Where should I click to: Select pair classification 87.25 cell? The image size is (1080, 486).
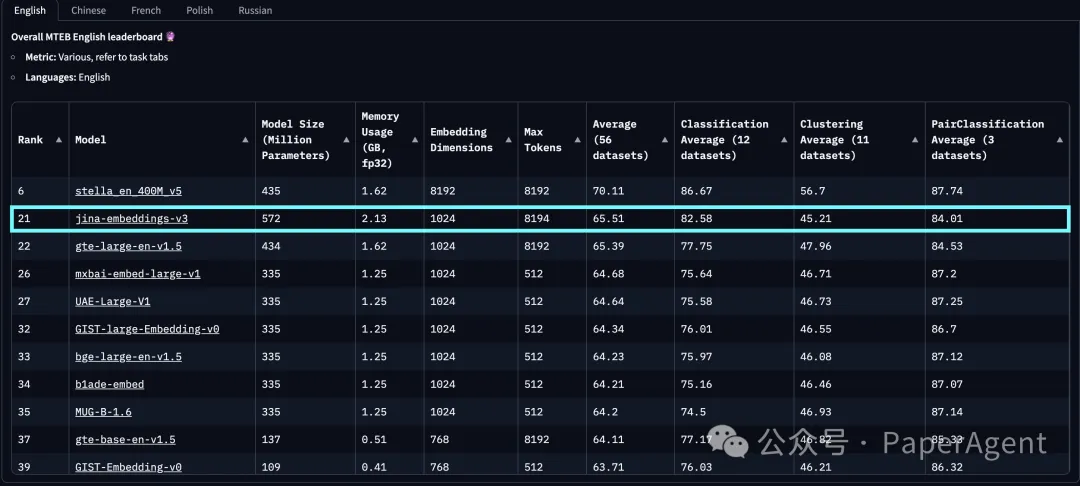point(997,302)
